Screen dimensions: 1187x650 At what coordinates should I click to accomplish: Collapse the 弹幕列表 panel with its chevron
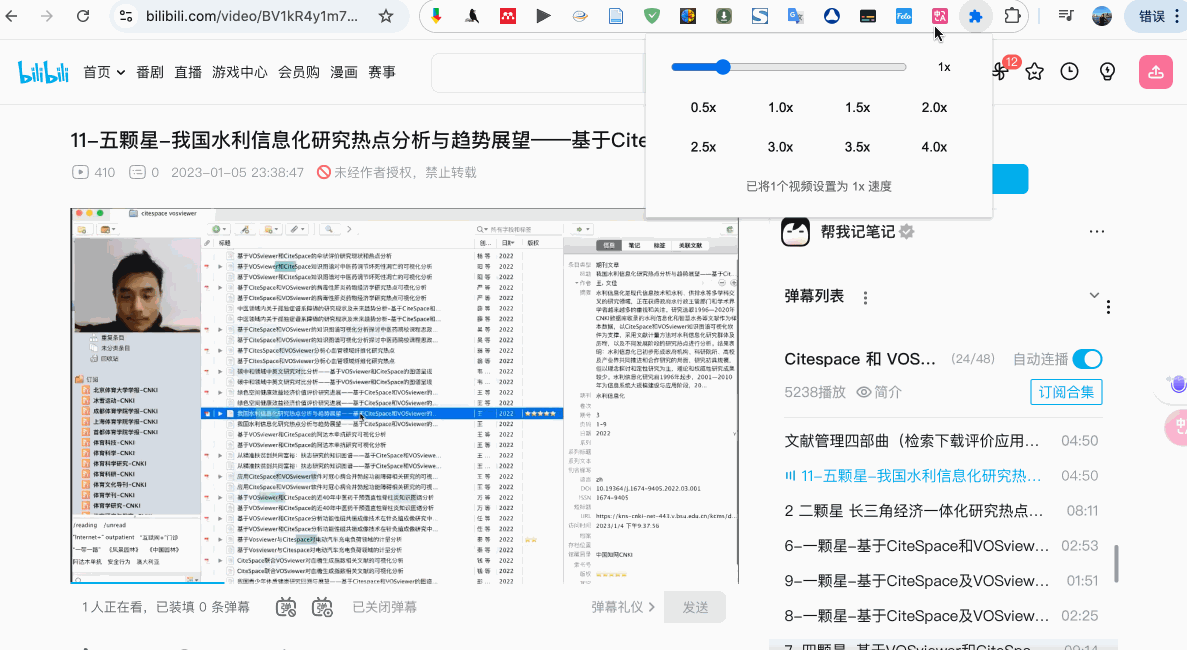coord(1094,295)
